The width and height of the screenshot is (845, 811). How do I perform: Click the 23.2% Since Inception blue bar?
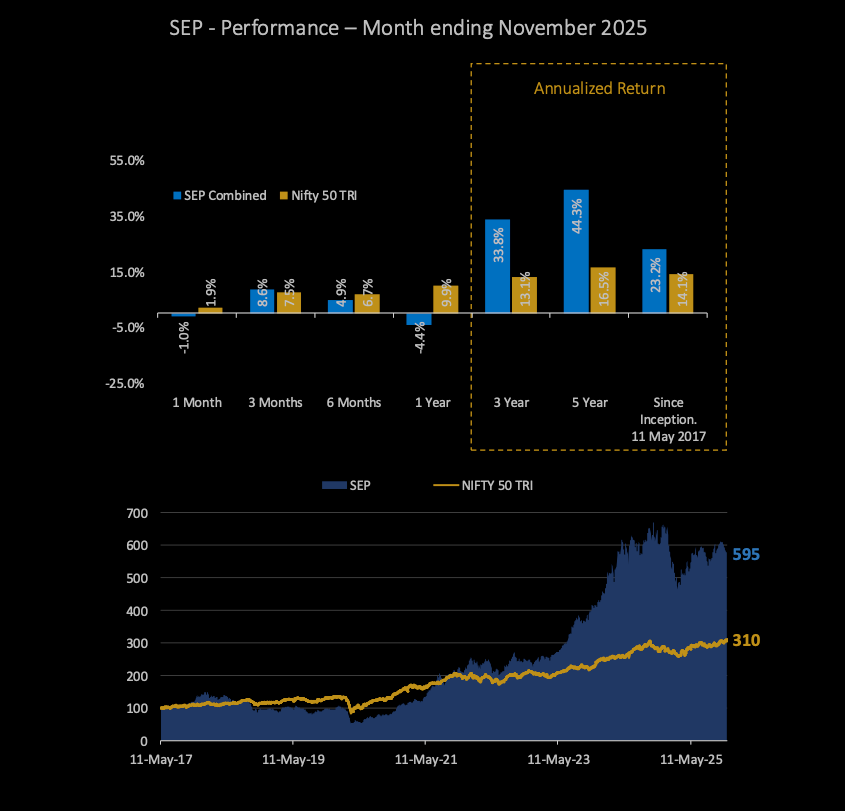[654, 281]
